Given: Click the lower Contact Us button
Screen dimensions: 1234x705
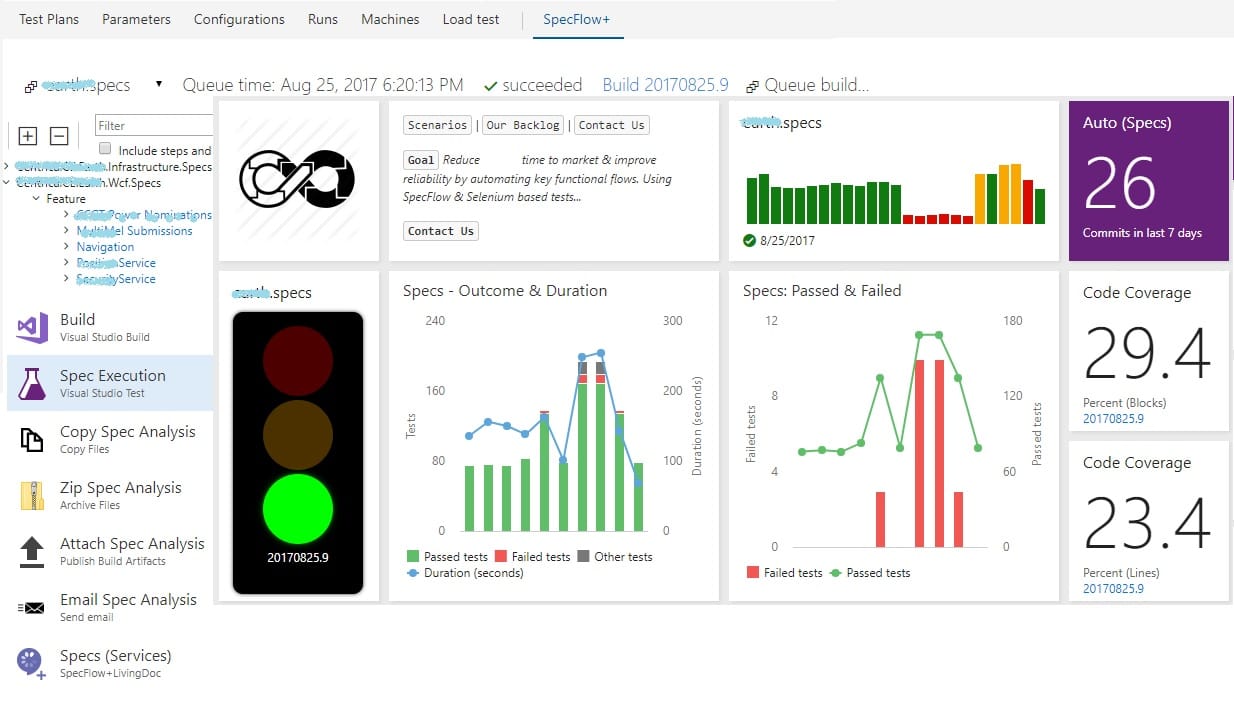Looking at the screenshot, I should pyautogui.click(x=441, y=231).
